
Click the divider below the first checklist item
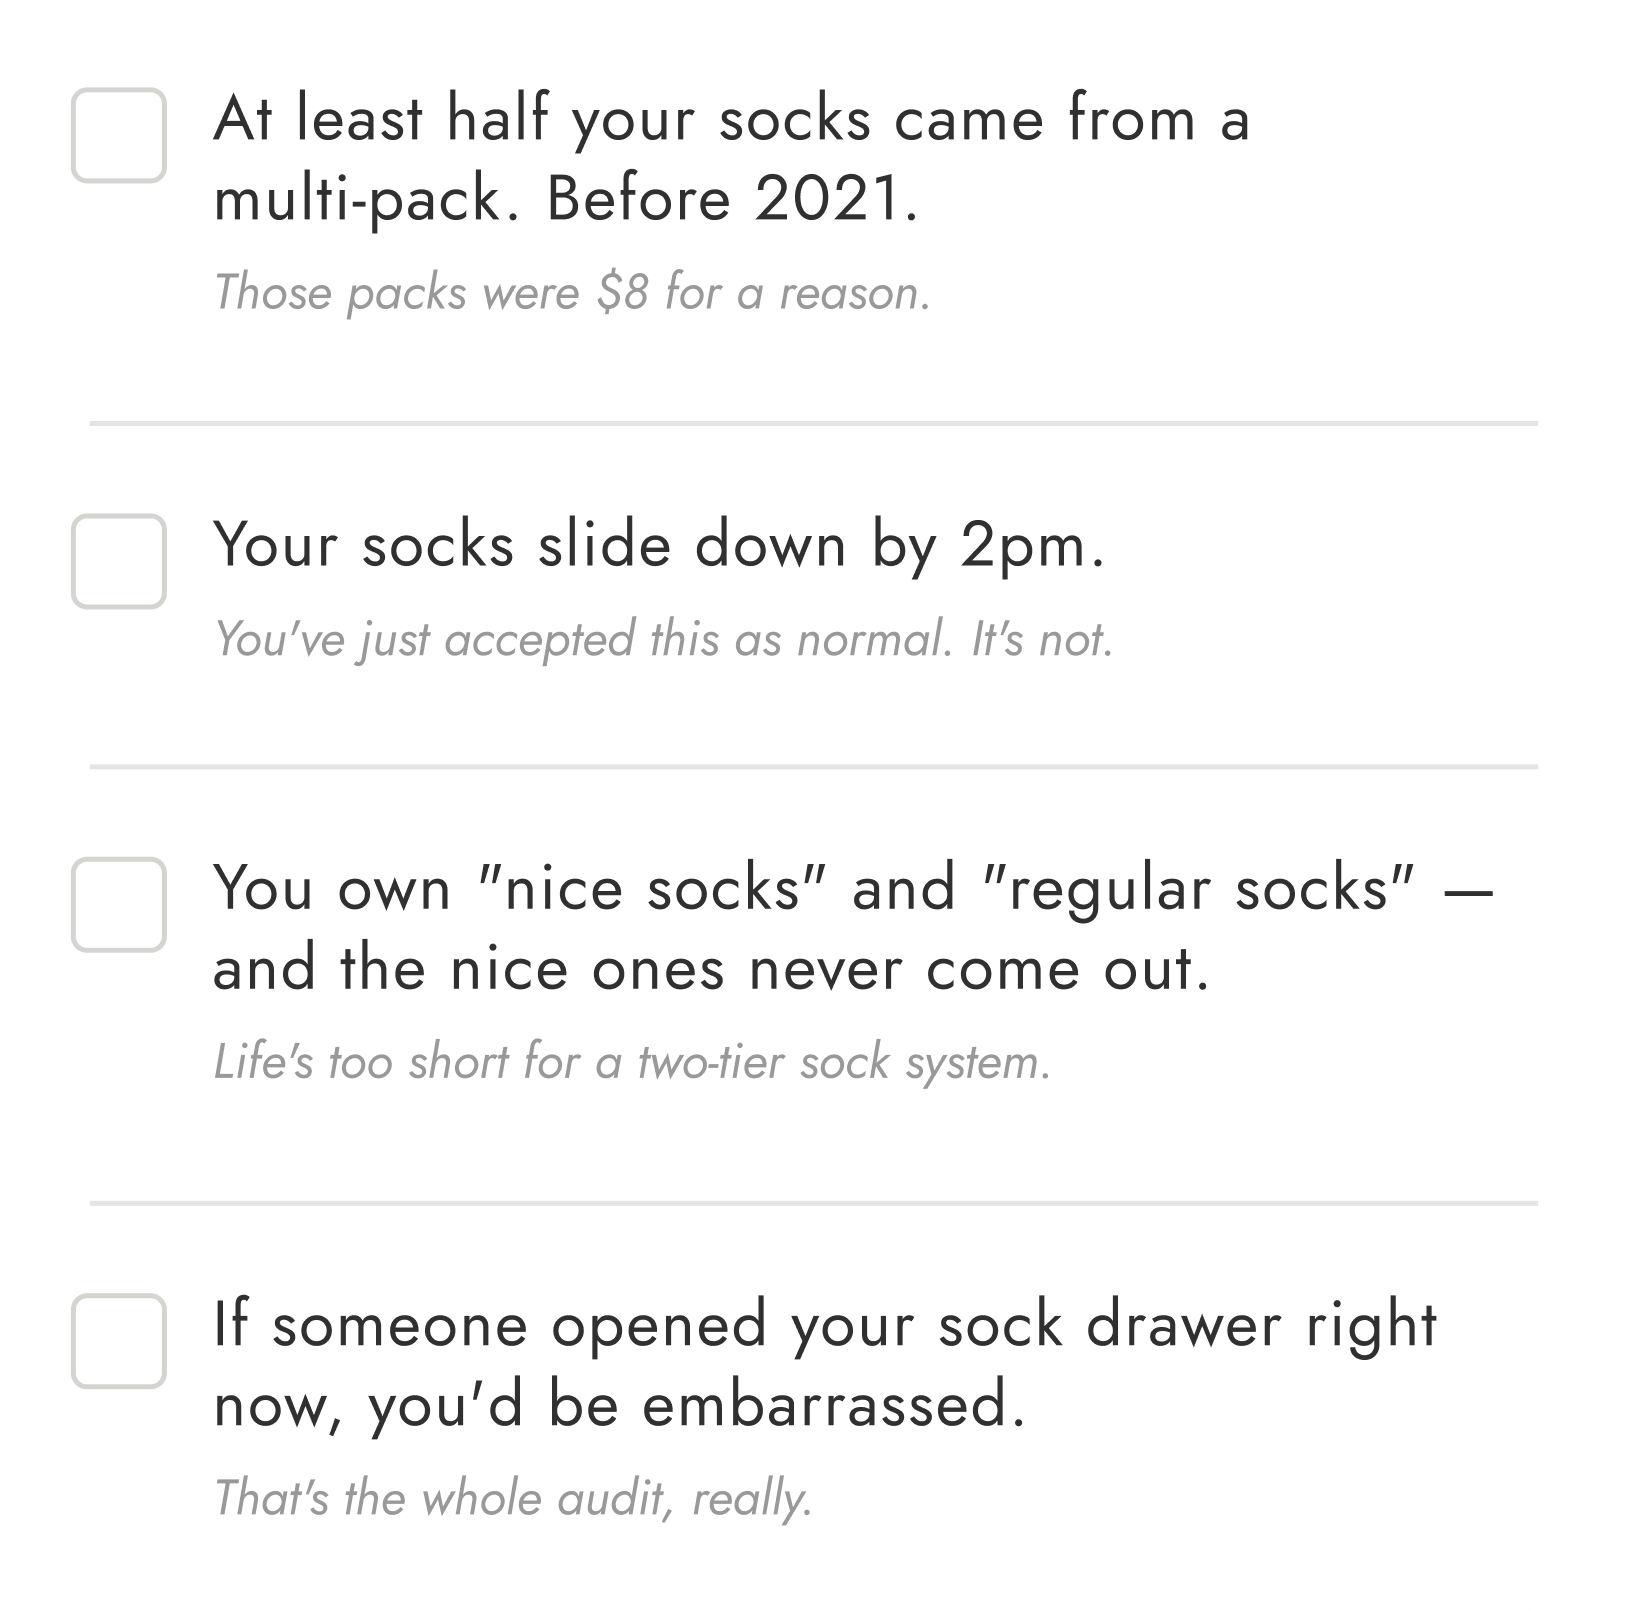tap(814, 421)
